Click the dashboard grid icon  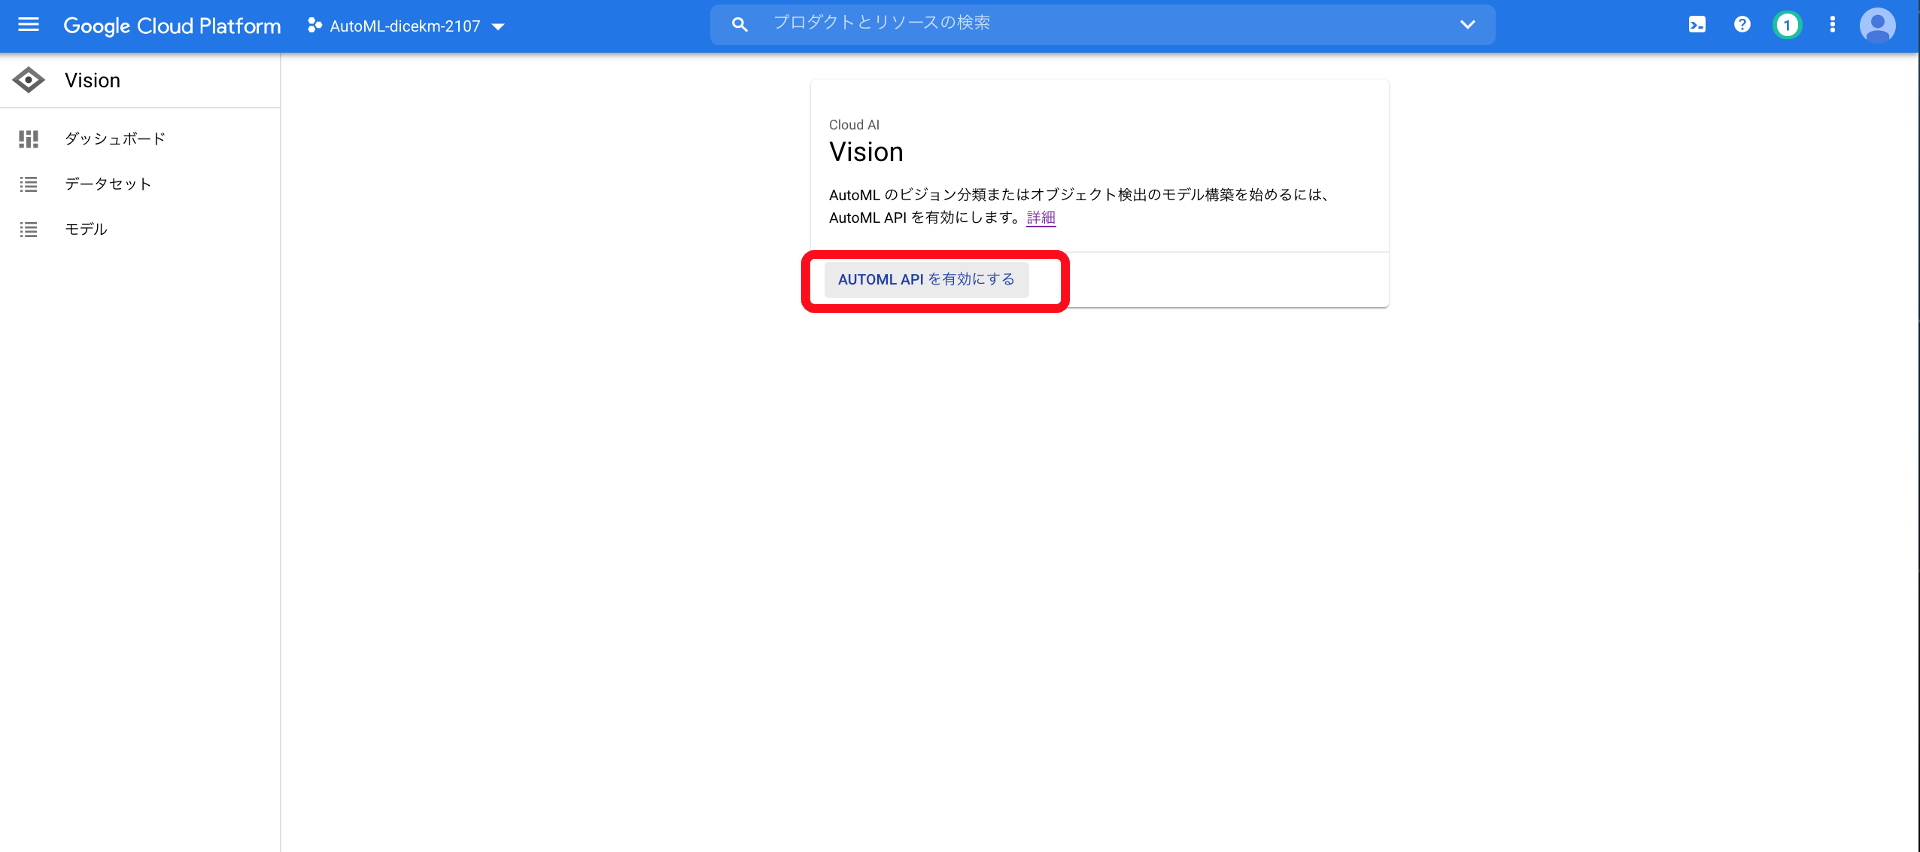[29, 139]
